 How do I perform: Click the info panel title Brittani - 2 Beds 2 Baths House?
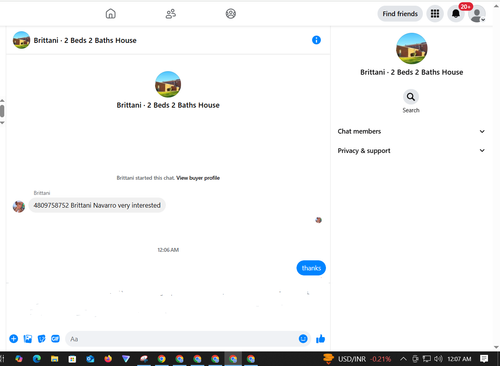click(412, 72)
